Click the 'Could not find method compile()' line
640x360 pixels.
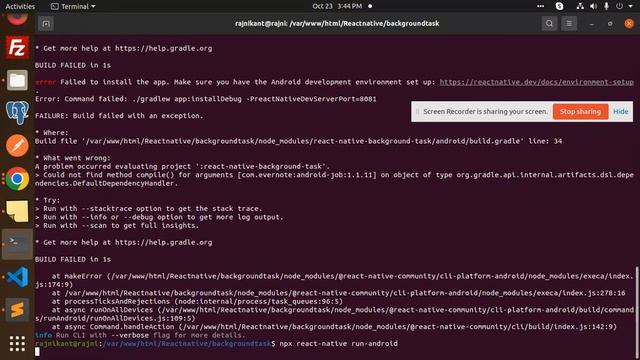pyautogui.click(x=334, y=179)
